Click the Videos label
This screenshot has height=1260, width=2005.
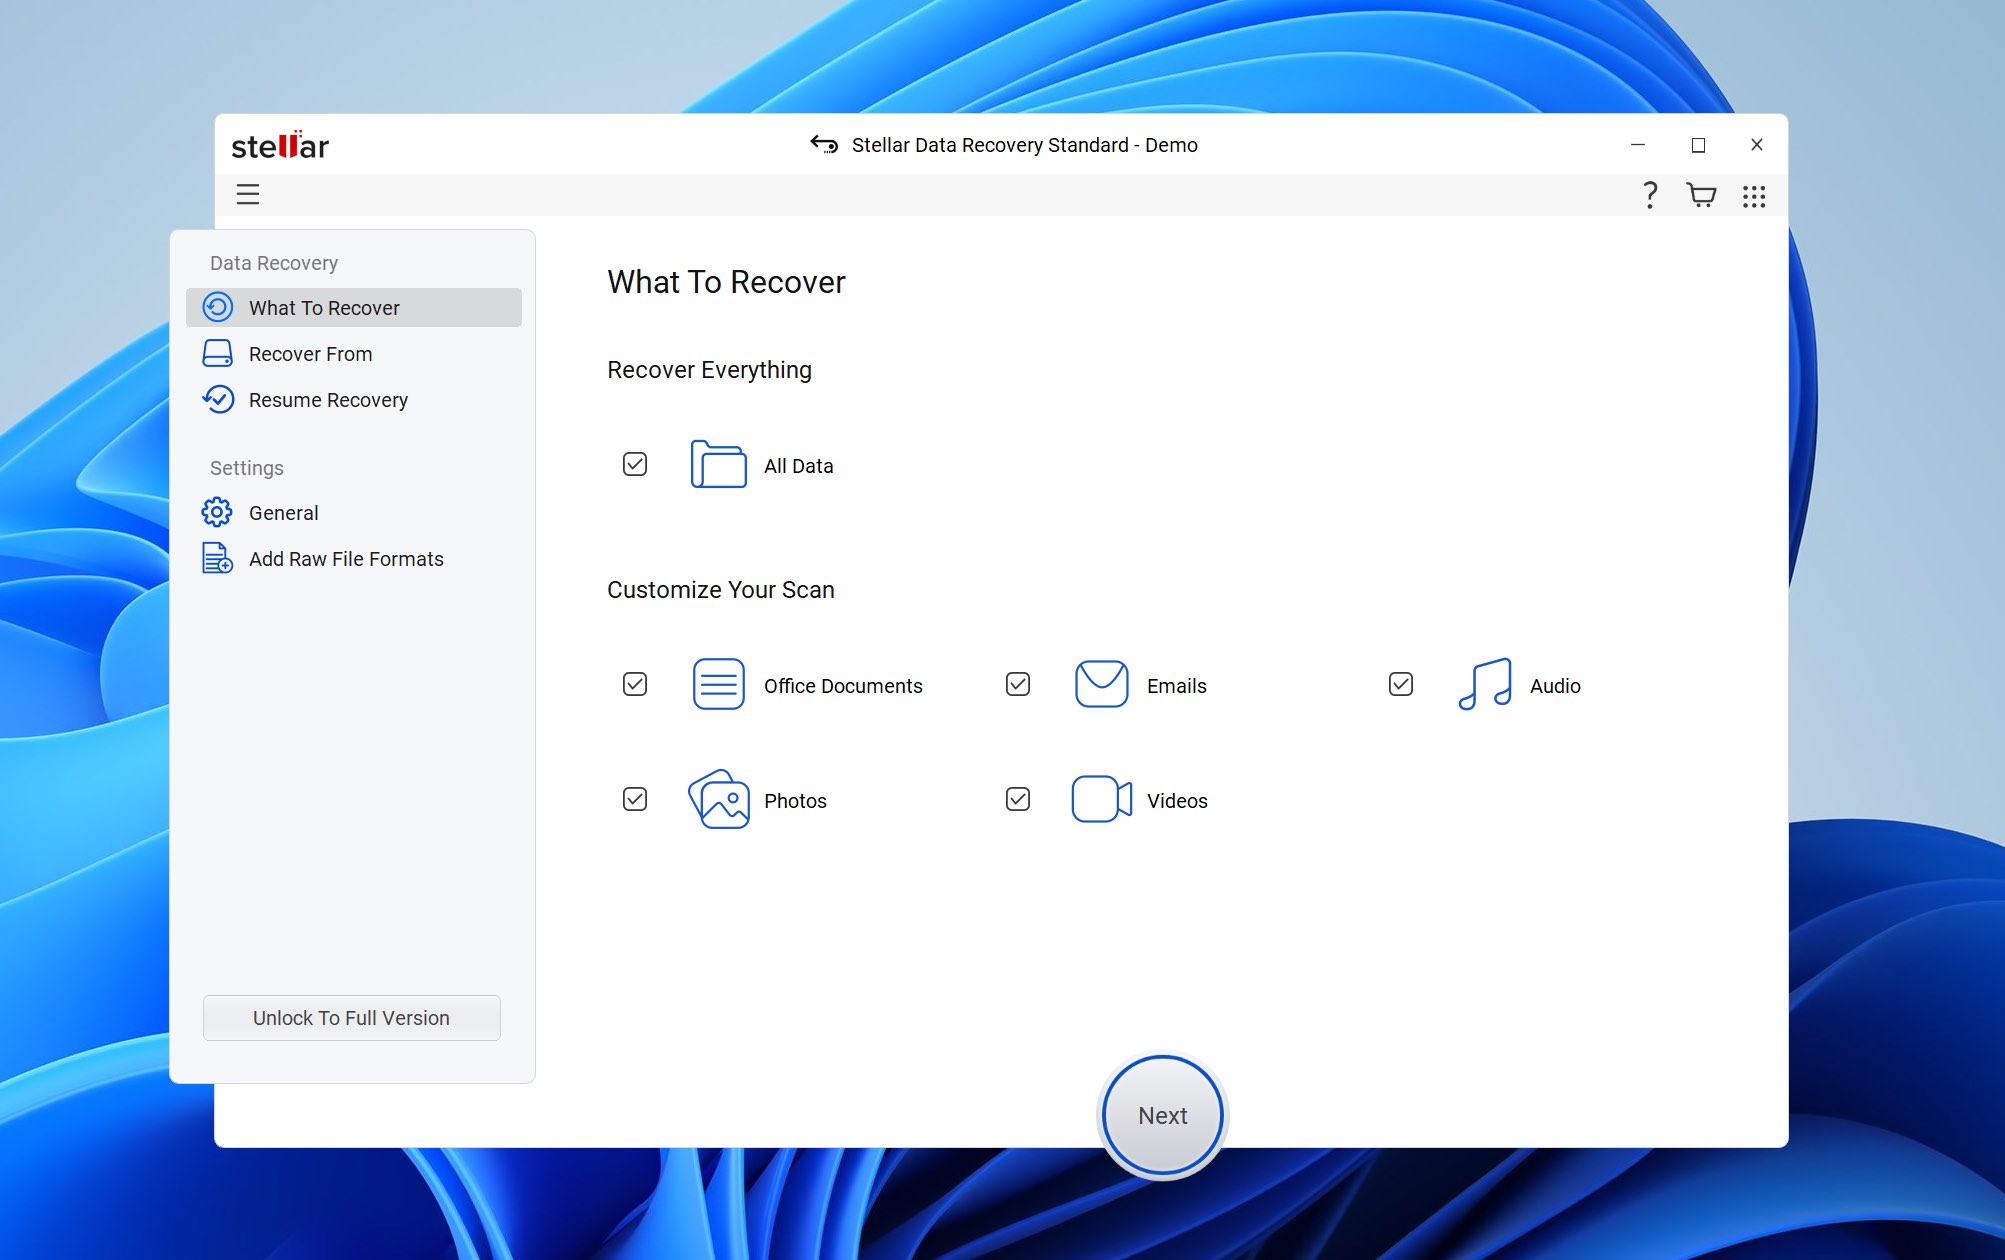tap(1177, 801)
